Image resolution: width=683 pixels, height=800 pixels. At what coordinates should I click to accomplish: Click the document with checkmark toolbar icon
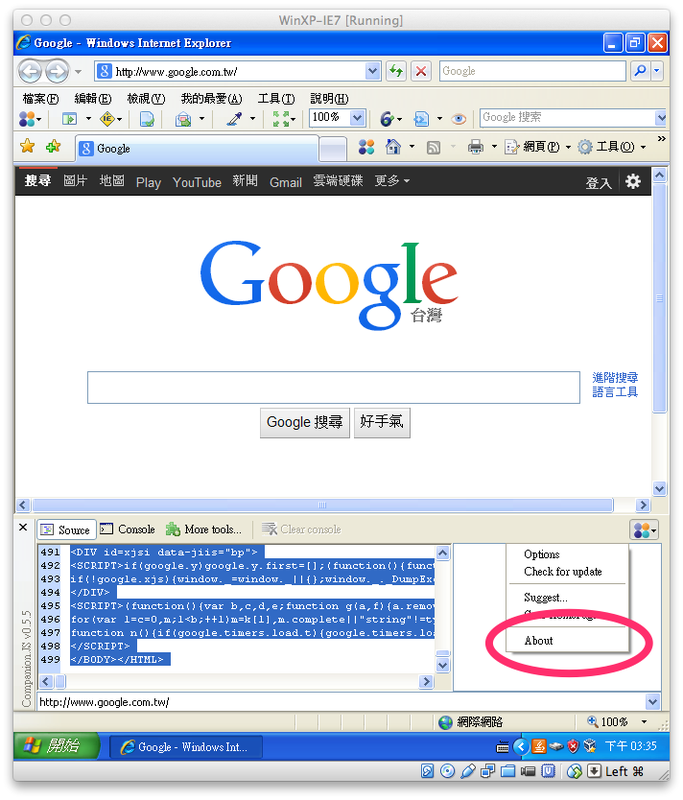coord(147,119)
